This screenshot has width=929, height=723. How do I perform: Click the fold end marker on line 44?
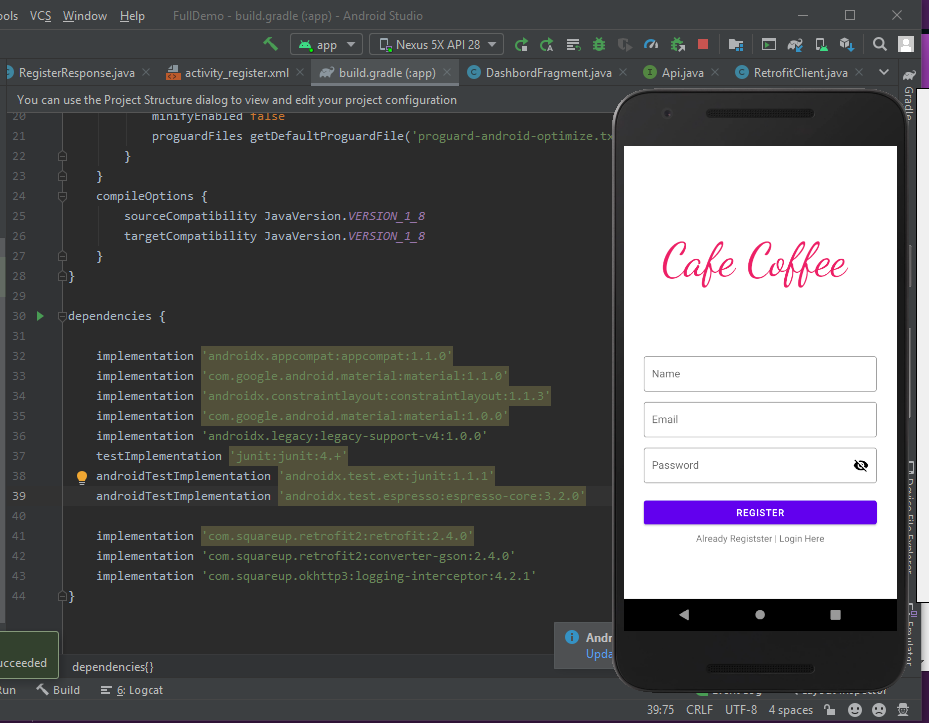pyautogui.click(x=62, y=596)
